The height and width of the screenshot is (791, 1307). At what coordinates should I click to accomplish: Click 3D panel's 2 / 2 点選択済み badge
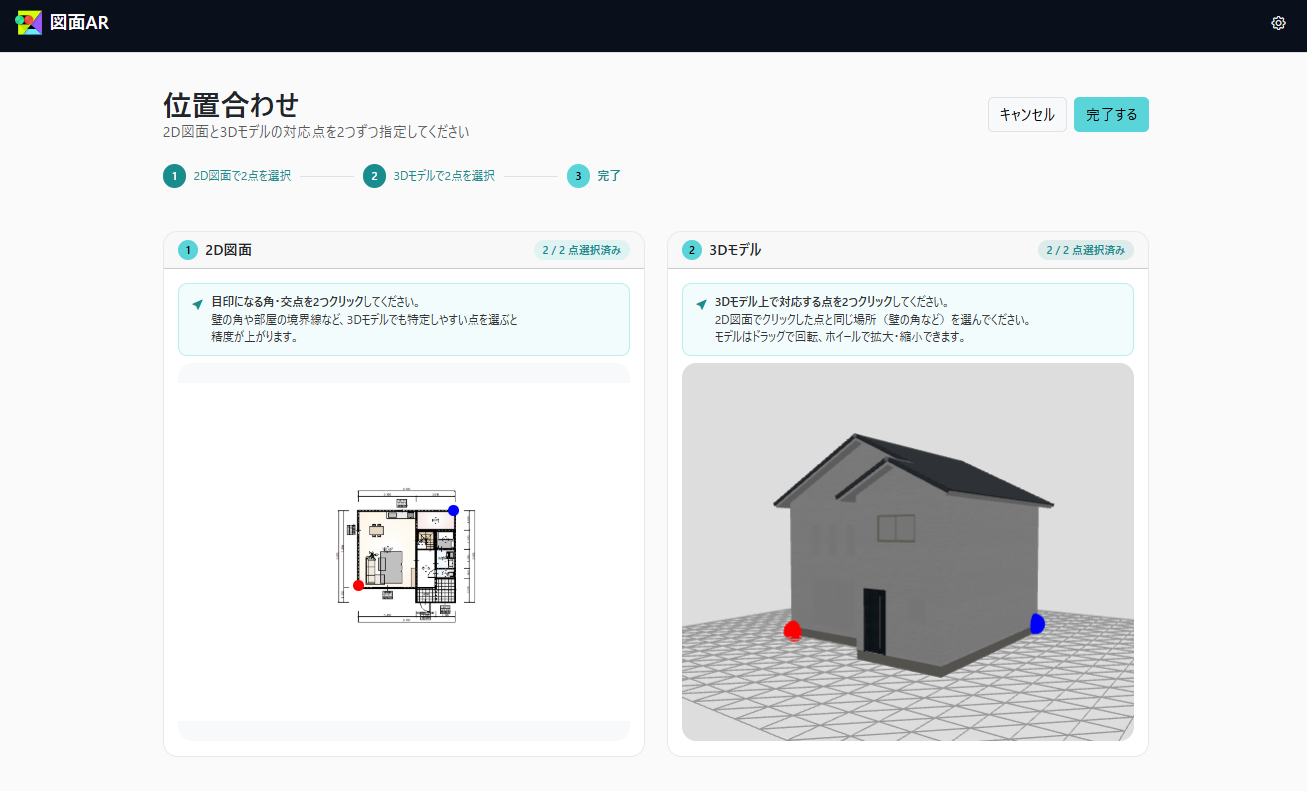[x=1086, y=250]
